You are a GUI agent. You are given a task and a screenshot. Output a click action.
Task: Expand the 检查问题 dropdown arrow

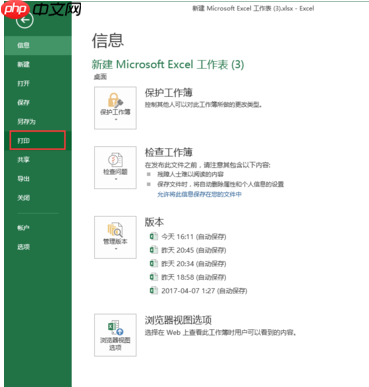tap(116, 179)
